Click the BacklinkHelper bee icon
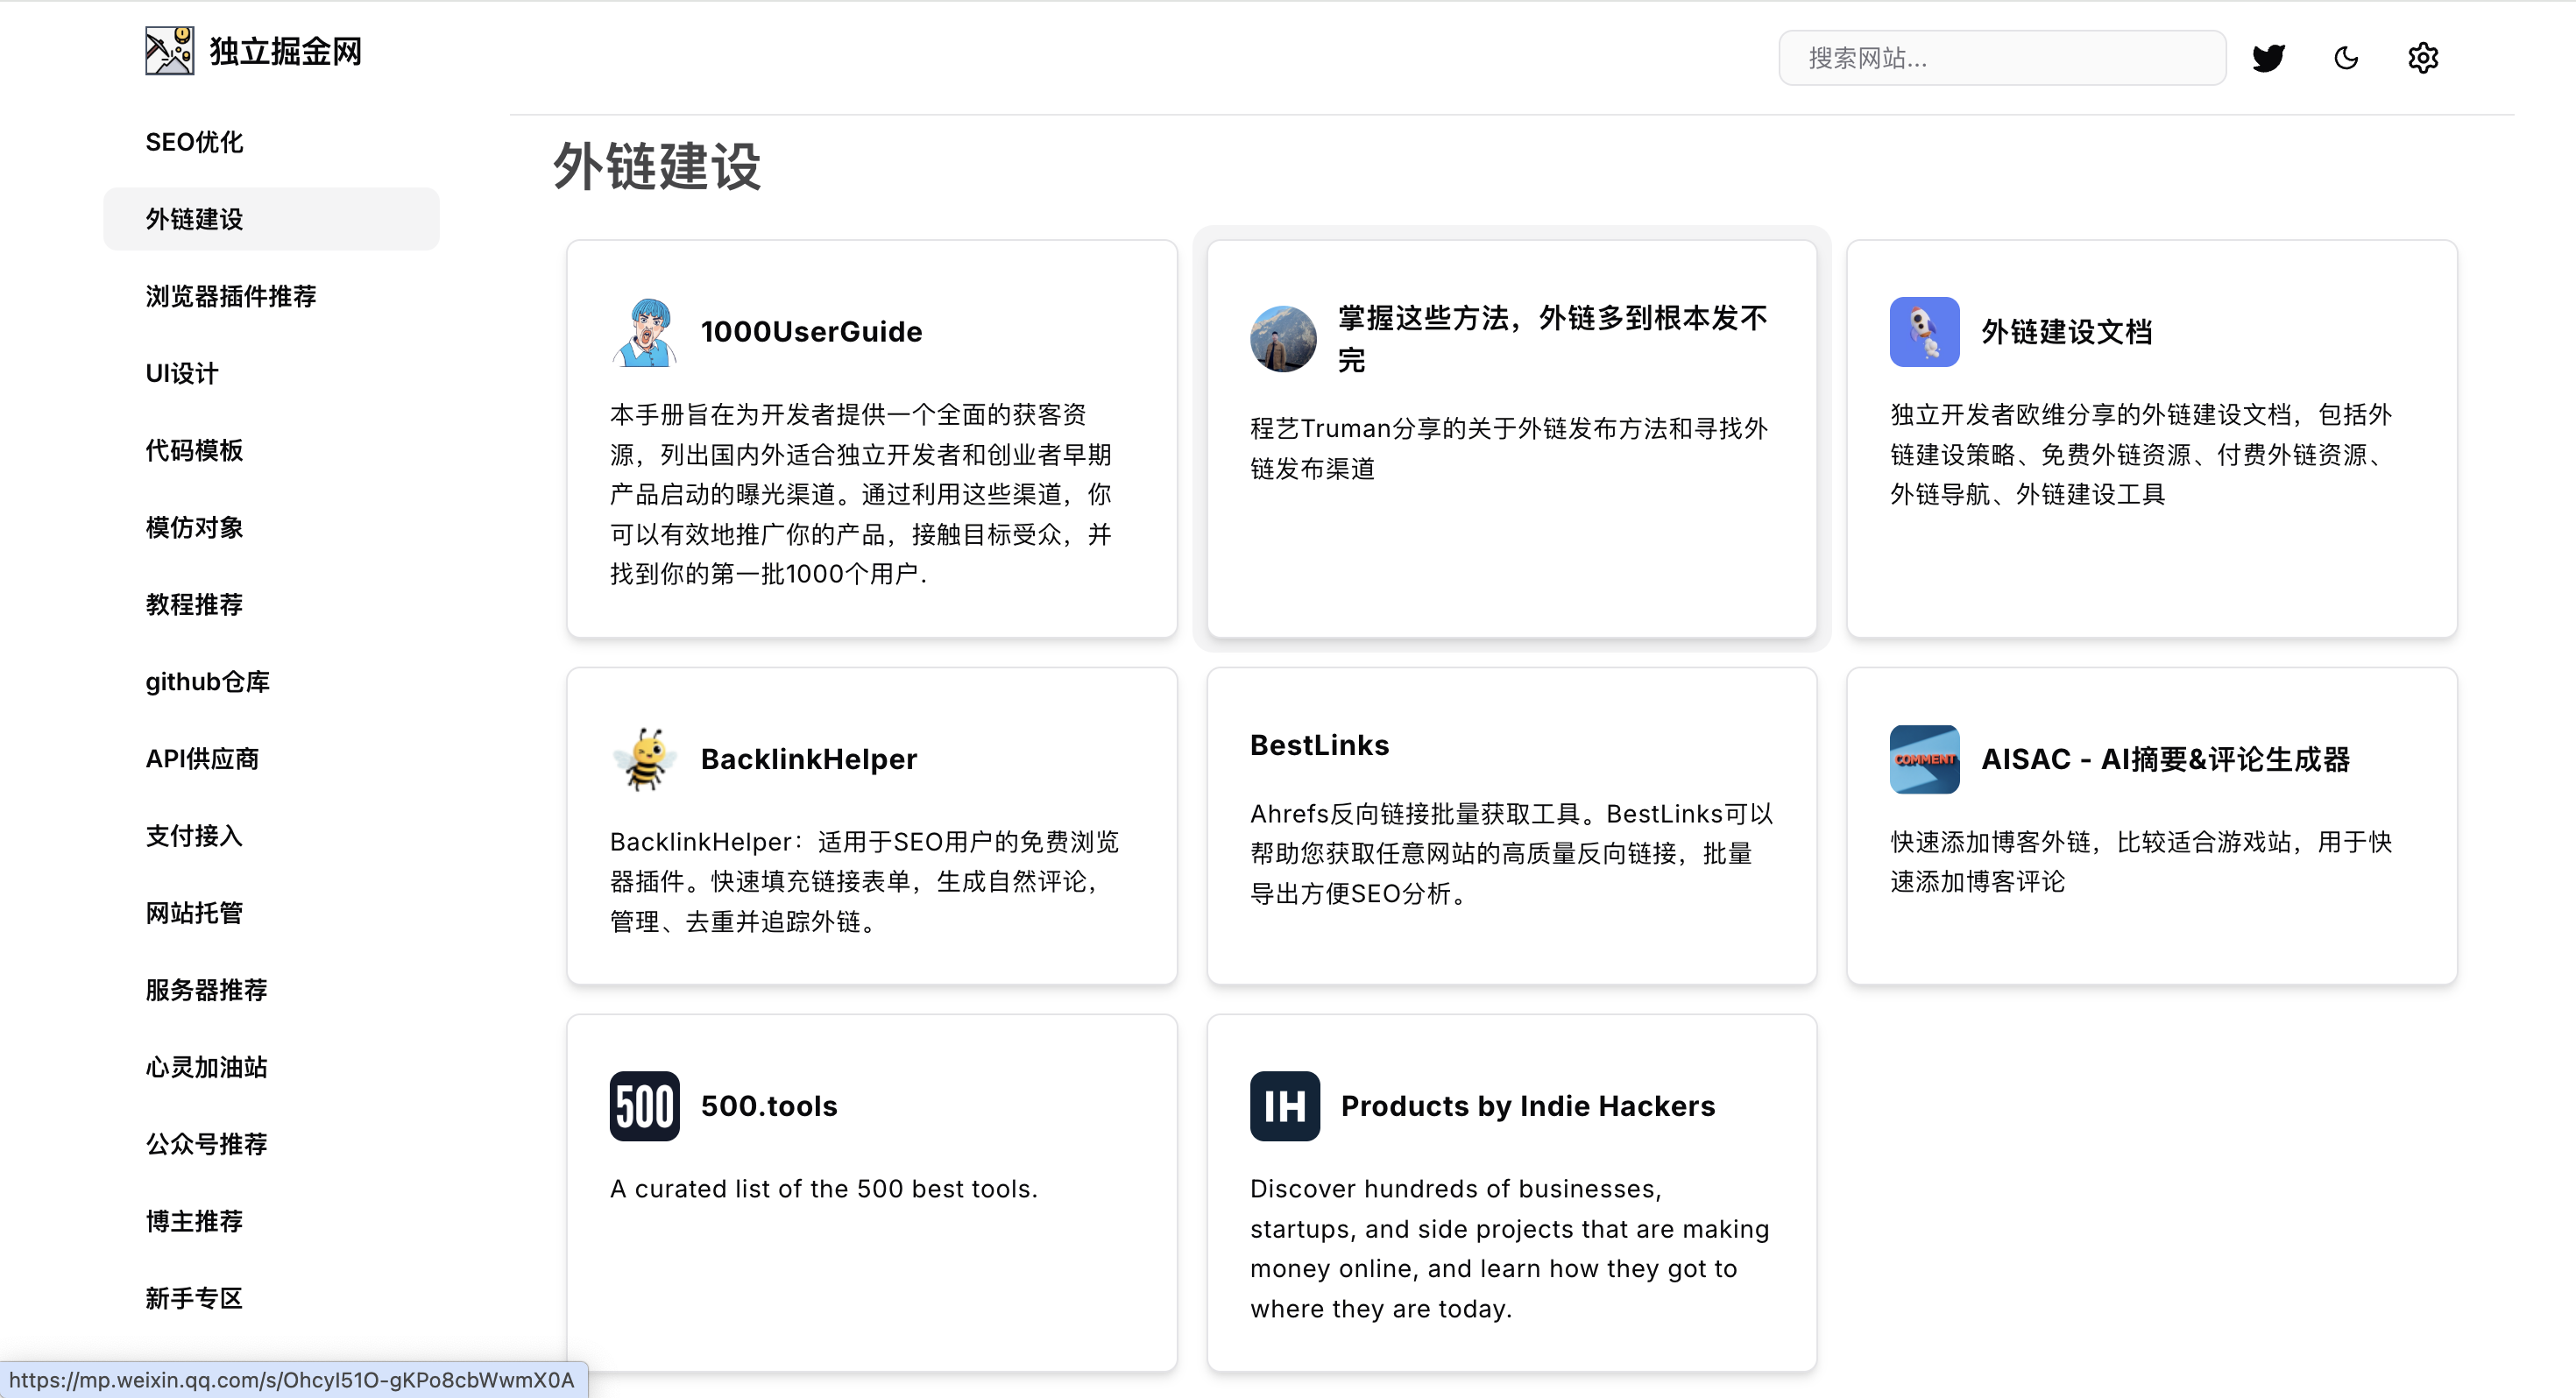Viewport: 2576px width, 1398px height. (644, 759)
